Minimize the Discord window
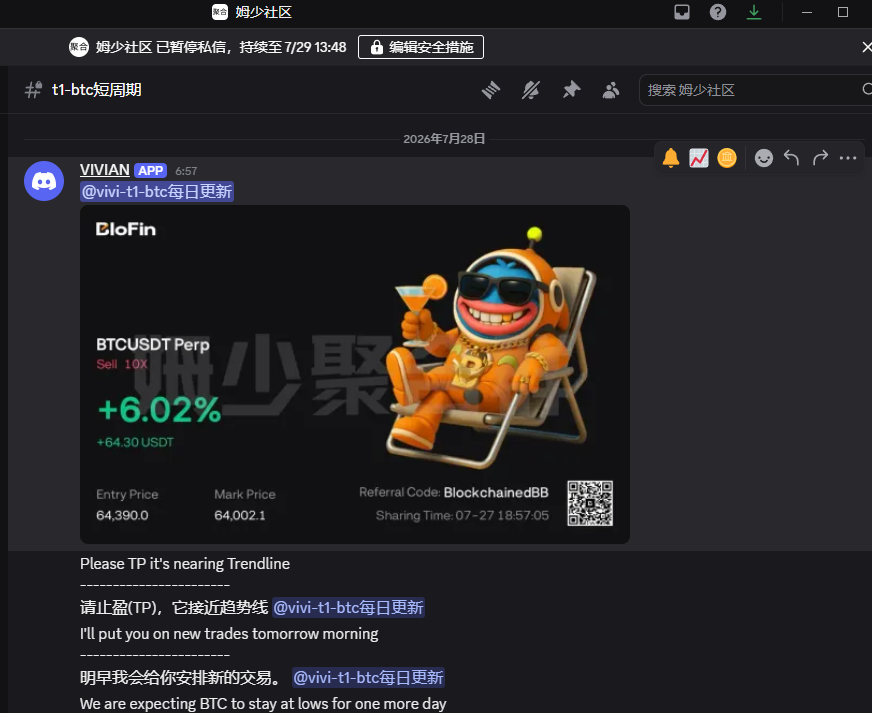 click(x=807, y=12)
